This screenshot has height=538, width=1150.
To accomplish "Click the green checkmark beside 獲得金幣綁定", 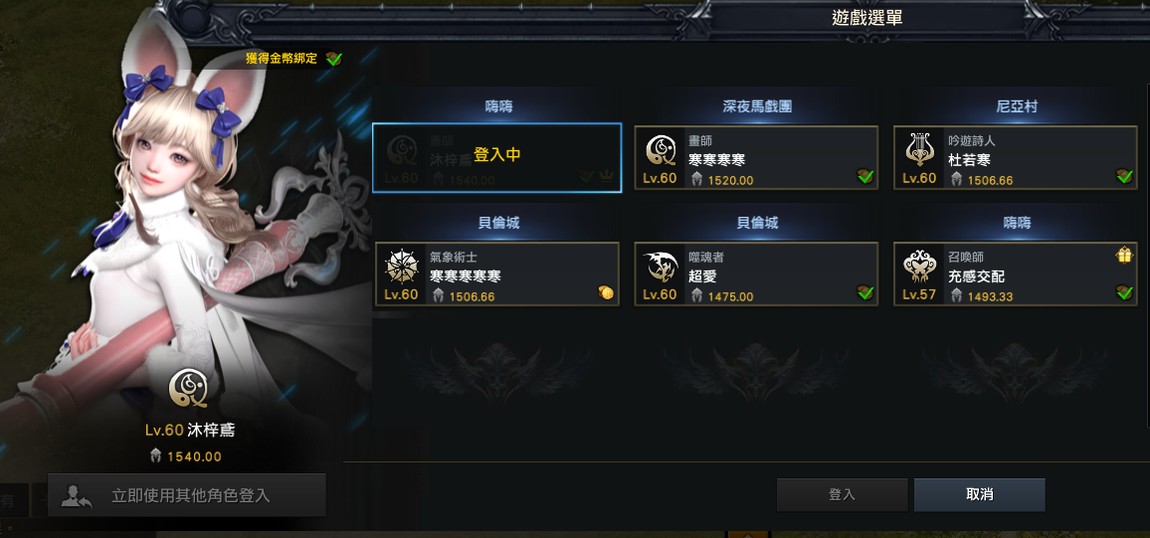I will 334,59.
